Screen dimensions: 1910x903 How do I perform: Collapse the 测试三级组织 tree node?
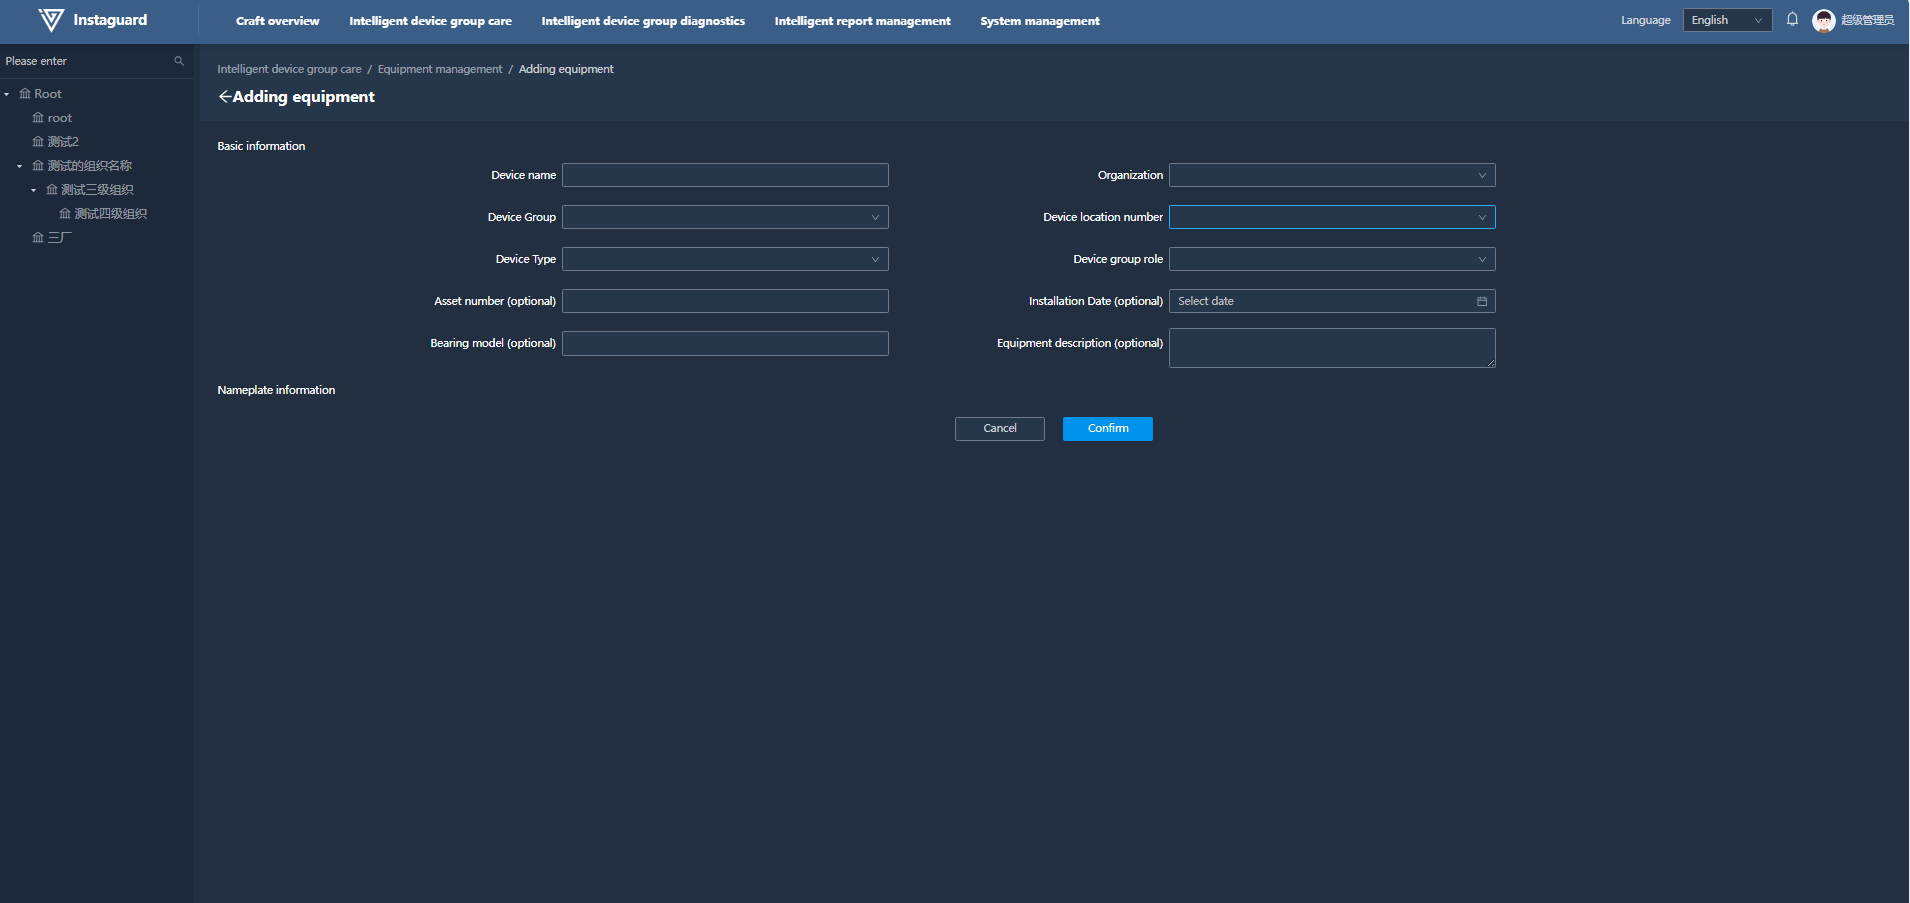[33, 190]
